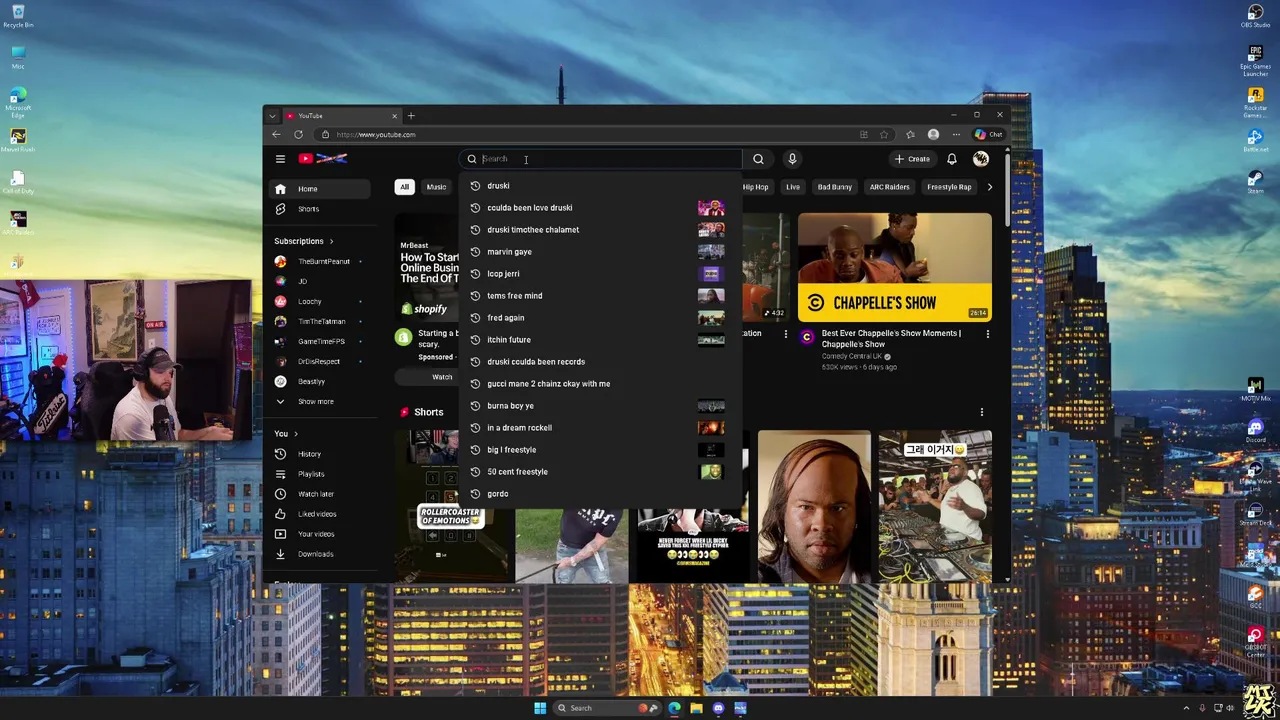Image resolution: width=1280 pixels, height=720 pixels.
Task: Open the YouTube account avatar menu
Action: (981, 159)
